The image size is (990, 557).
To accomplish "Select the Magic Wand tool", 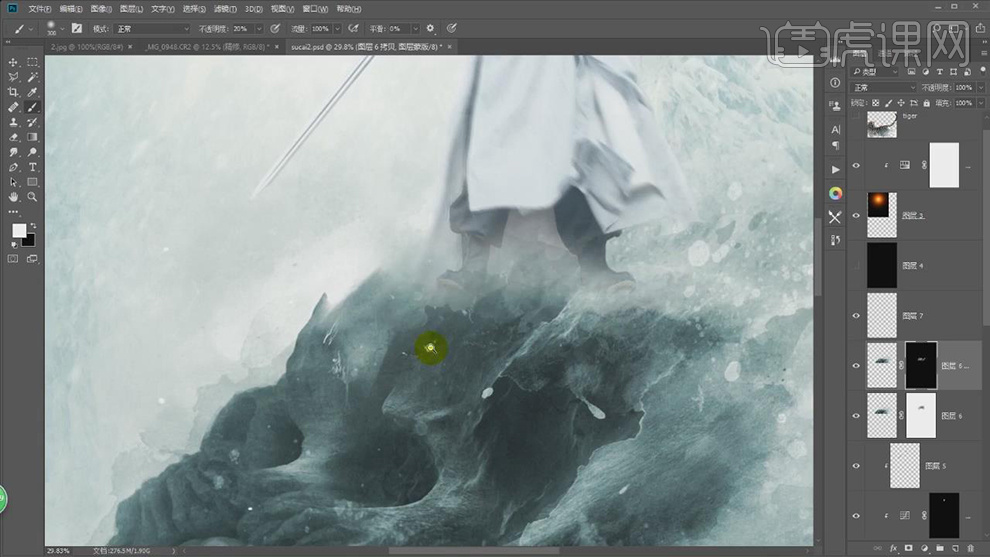I will tap(32, 77).
